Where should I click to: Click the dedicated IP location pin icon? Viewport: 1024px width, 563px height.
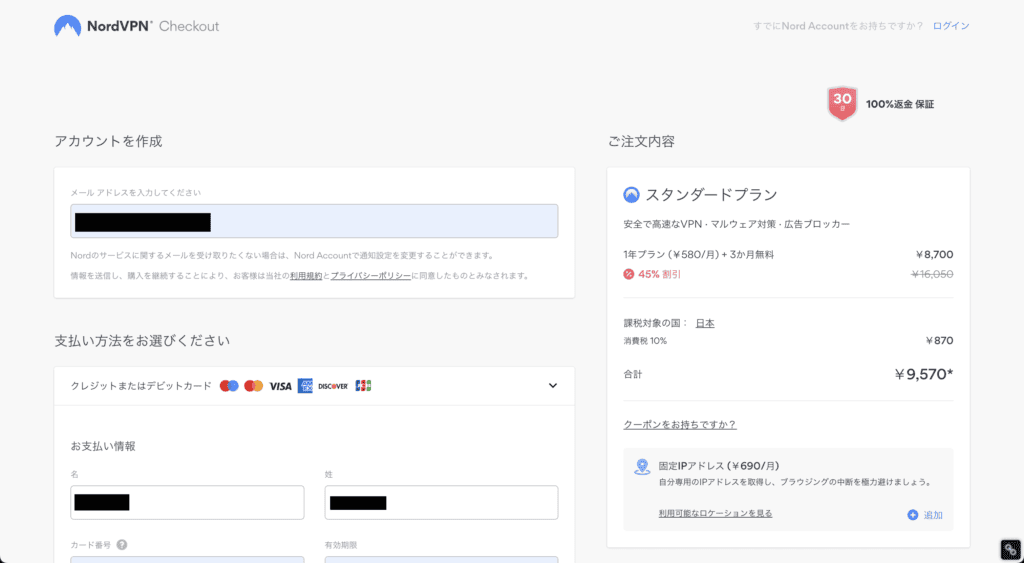coord(642,466)
